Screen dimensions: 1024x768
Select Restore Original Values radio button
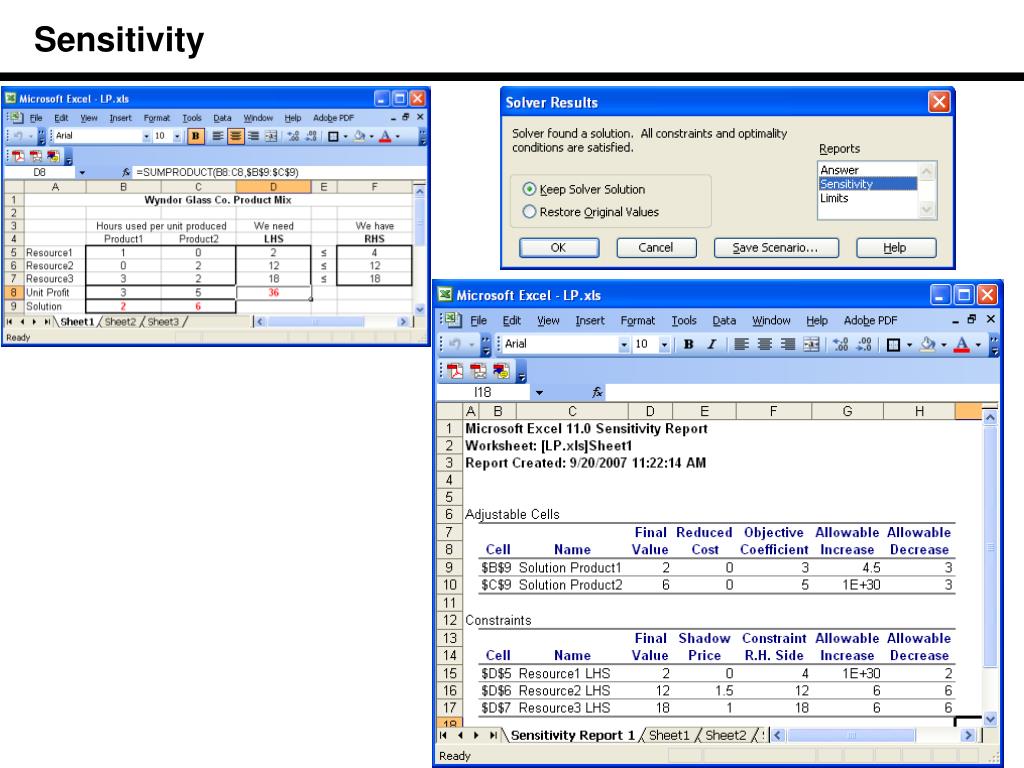point(529,212)
